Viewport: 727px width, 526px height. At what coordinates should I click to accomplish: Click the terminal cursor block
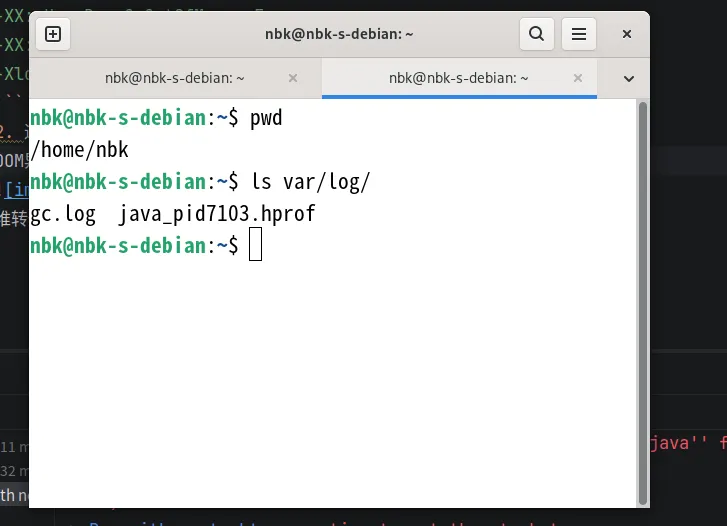click(x=255, y=244)
